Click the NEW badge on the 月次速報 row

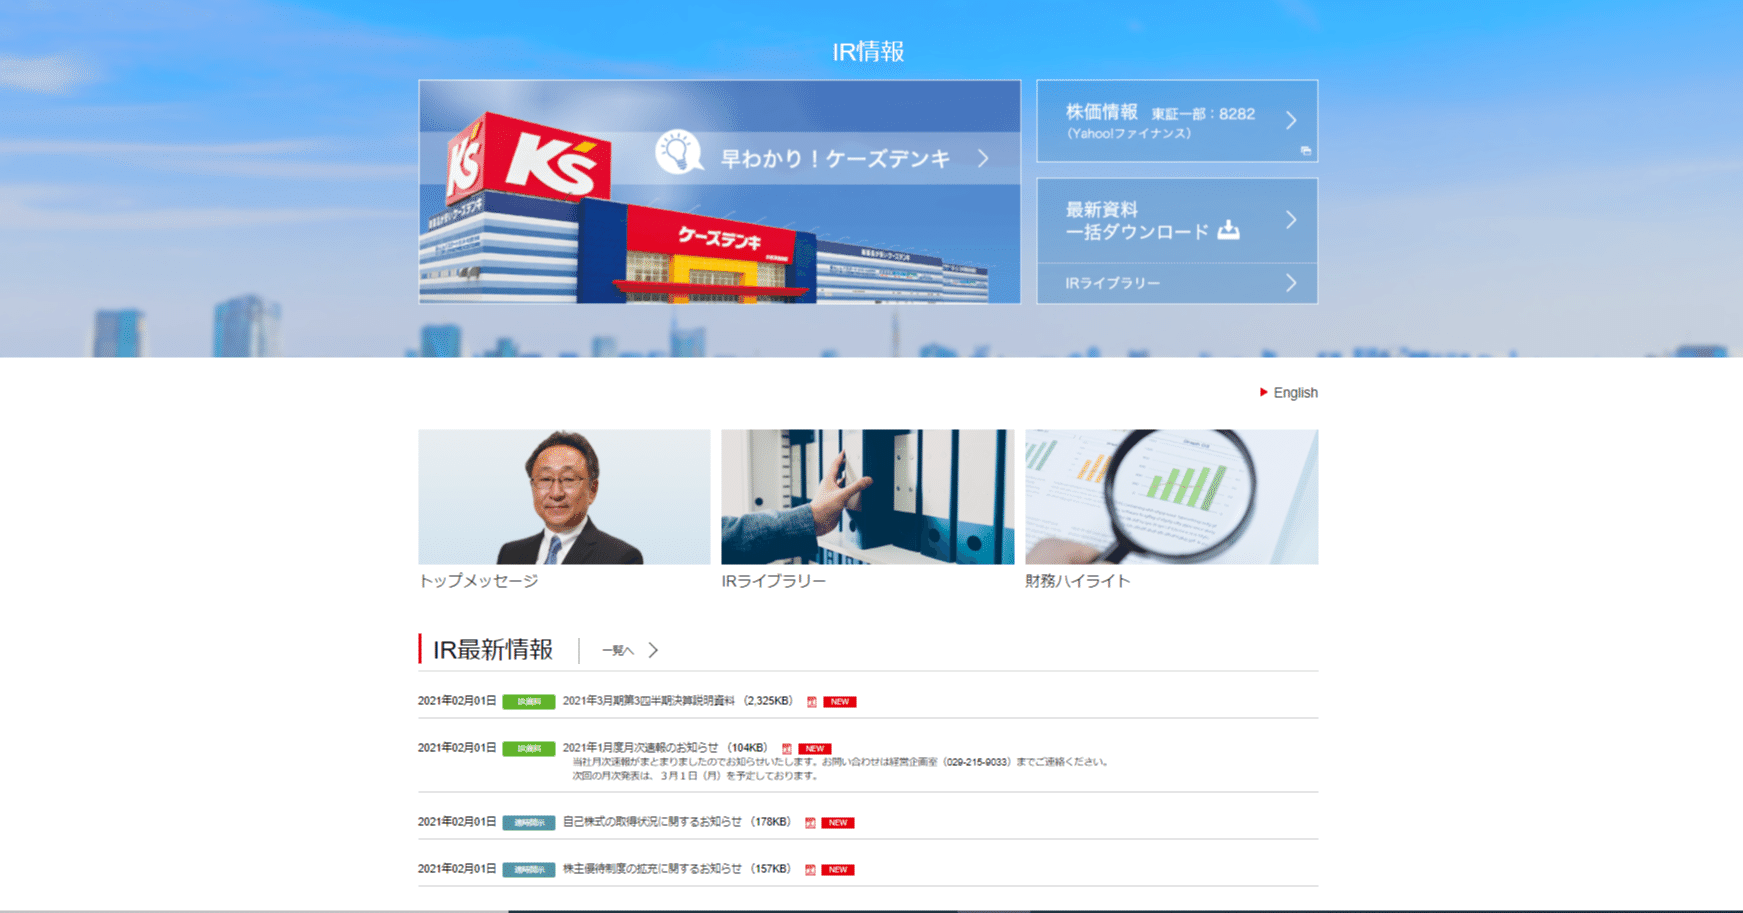tap(815, 749)
